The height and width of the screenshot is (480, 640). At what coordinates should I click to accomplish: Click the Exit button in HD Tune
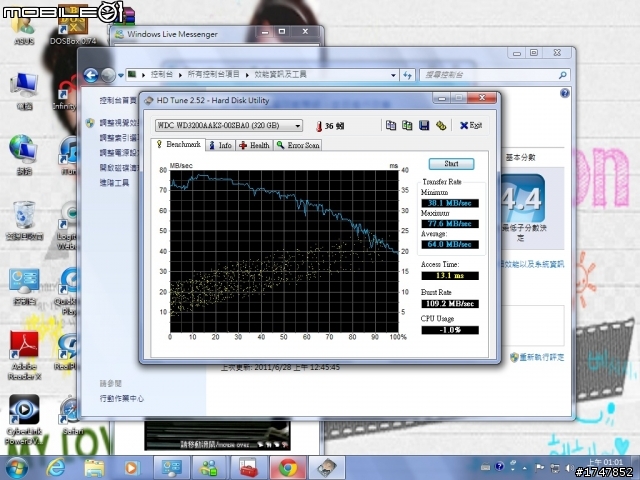[x=471, y=125]
